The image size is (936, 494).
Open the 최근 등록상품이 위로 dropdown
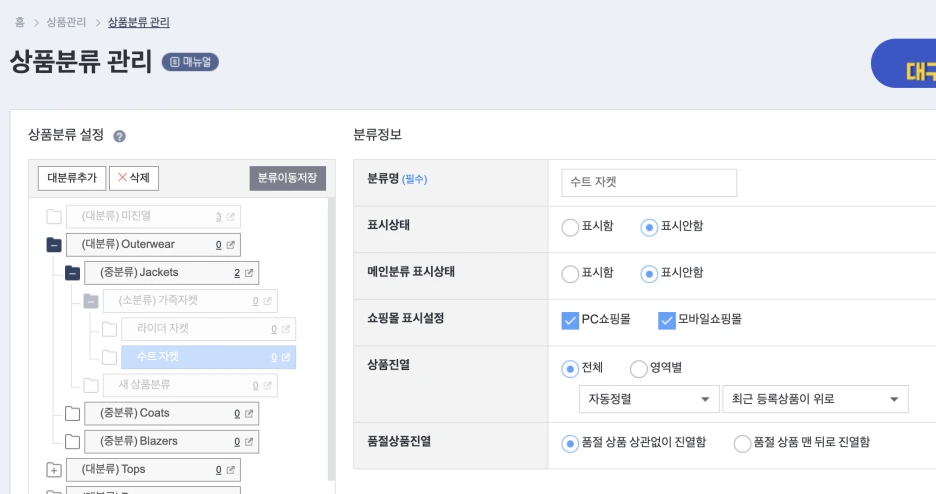(x=814, y=399)
